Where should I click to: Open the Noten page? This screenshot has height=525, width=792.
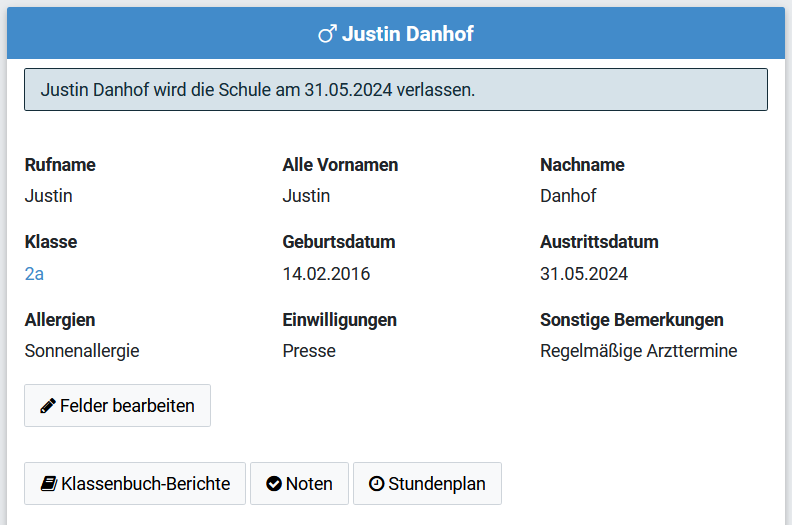[300, 484]
